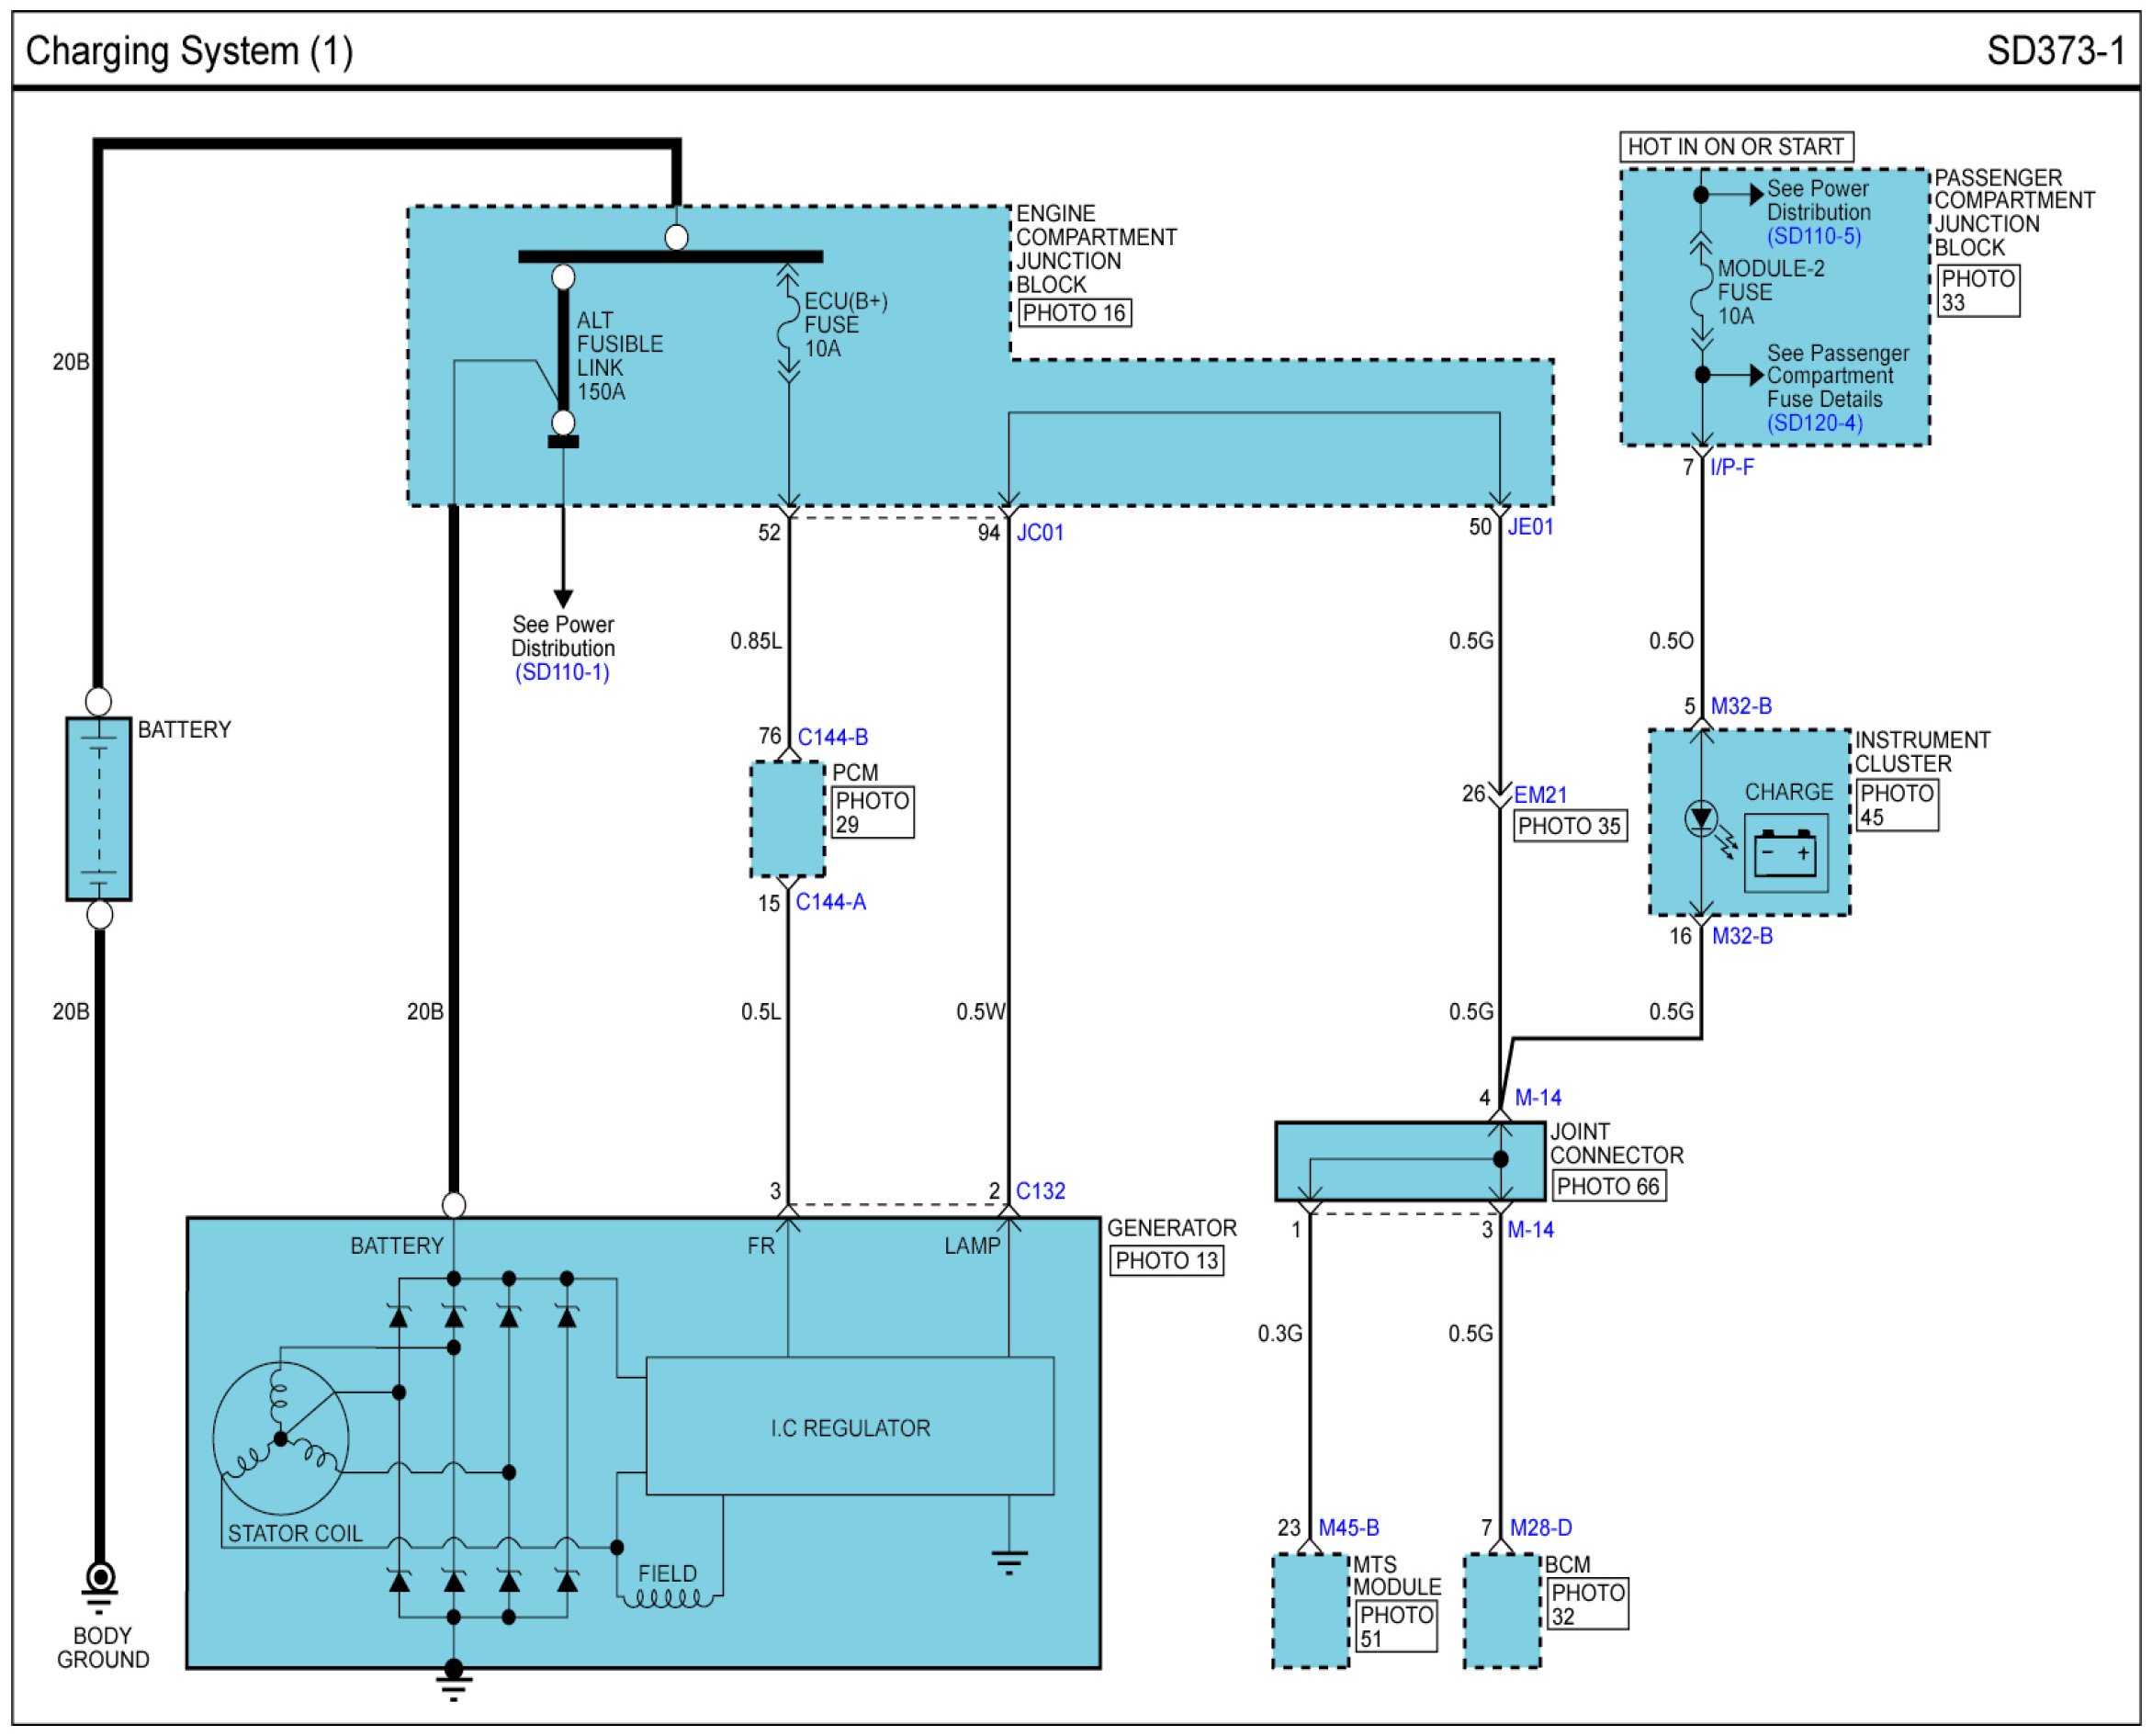Click the BCM module box
This screenshot has height=1736, width=2152.
click(1501, 1611)
